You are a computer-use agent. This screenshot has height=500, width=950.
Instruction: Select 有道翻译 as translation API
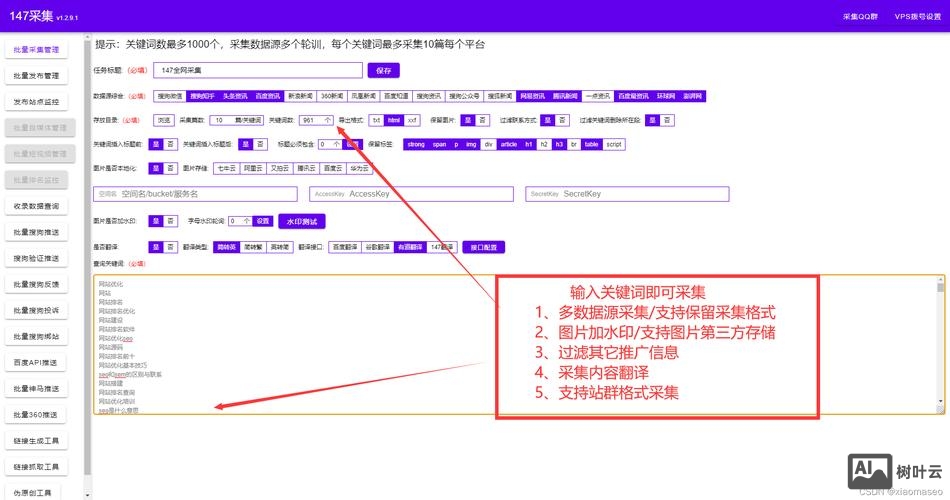tap(410, 247)
